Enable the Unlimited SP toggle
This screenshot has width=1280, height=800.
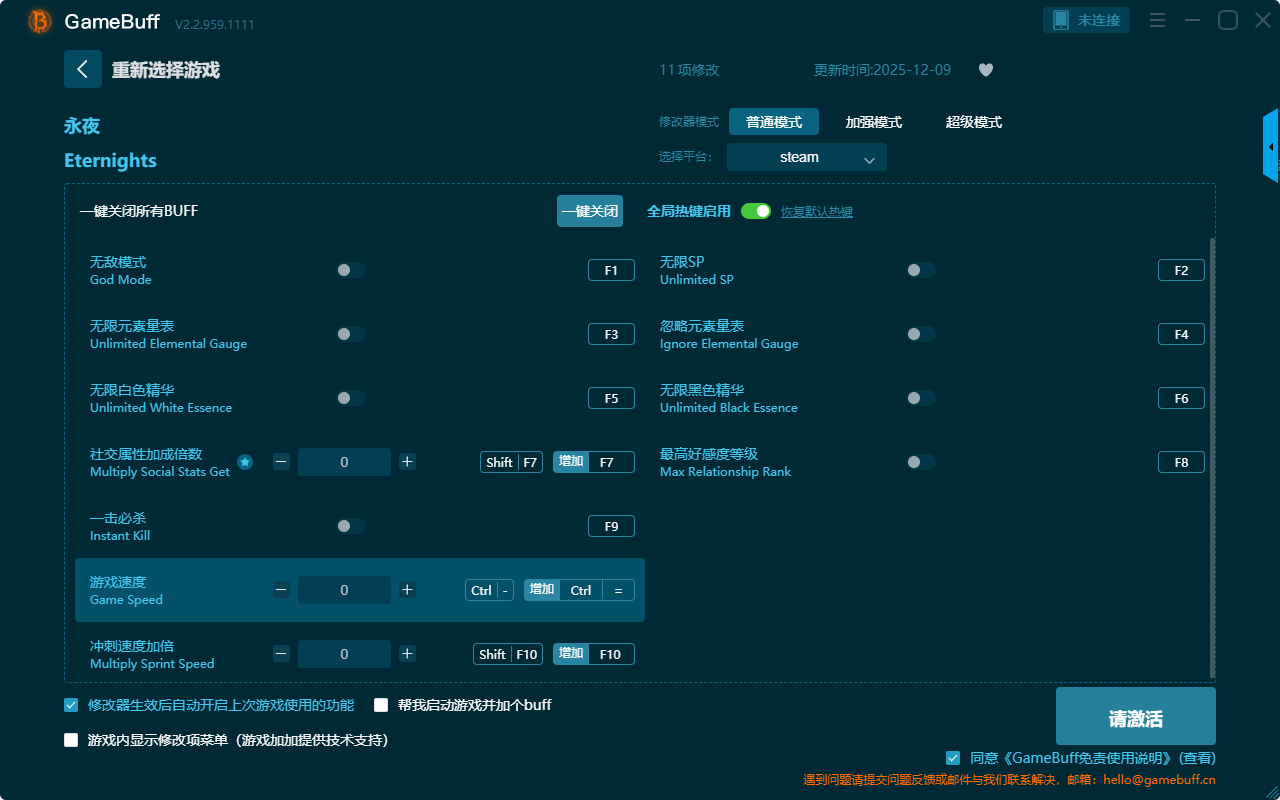tap(920, 270)
